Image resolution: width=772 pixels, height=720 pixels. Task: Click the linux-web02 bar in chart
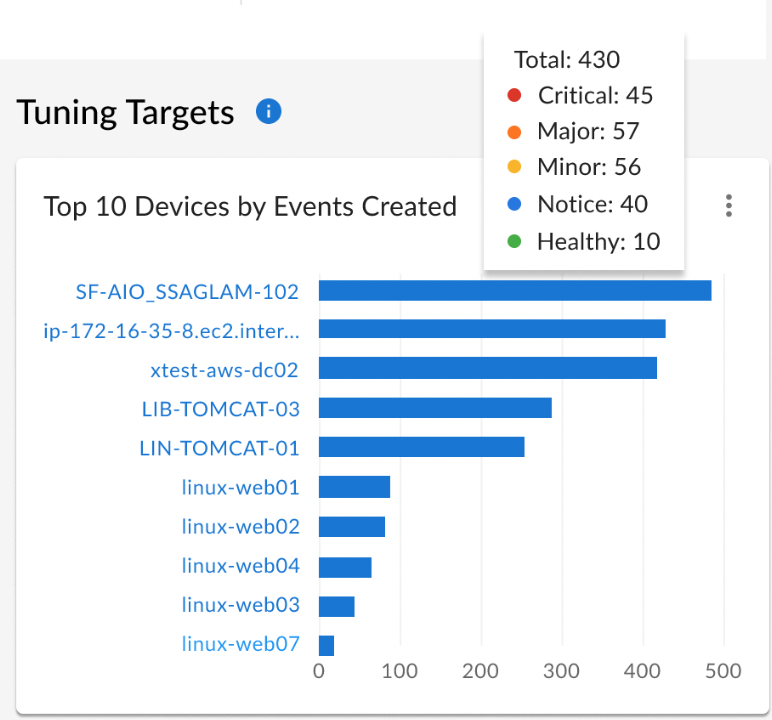[x=352, y=526]
